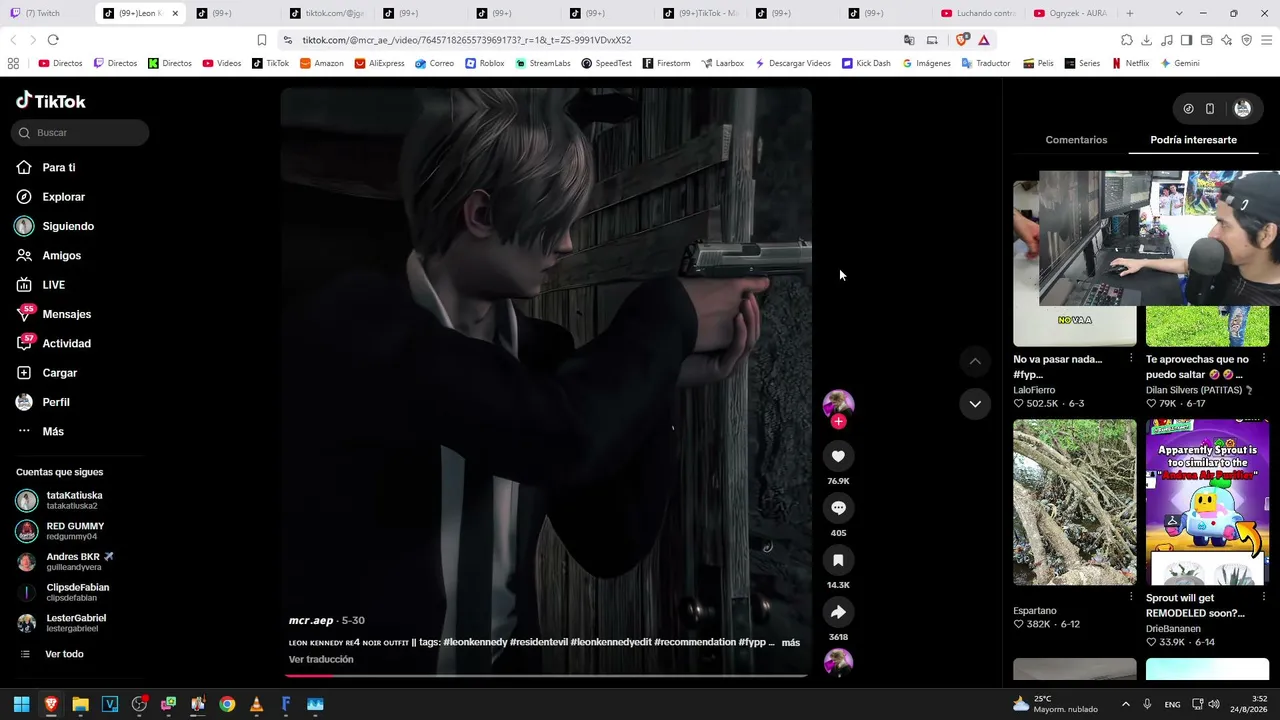The height and width of the screenshot is (720, 1280).
Task: Open the creator avatar beside the video
Action: coord(838,403)
